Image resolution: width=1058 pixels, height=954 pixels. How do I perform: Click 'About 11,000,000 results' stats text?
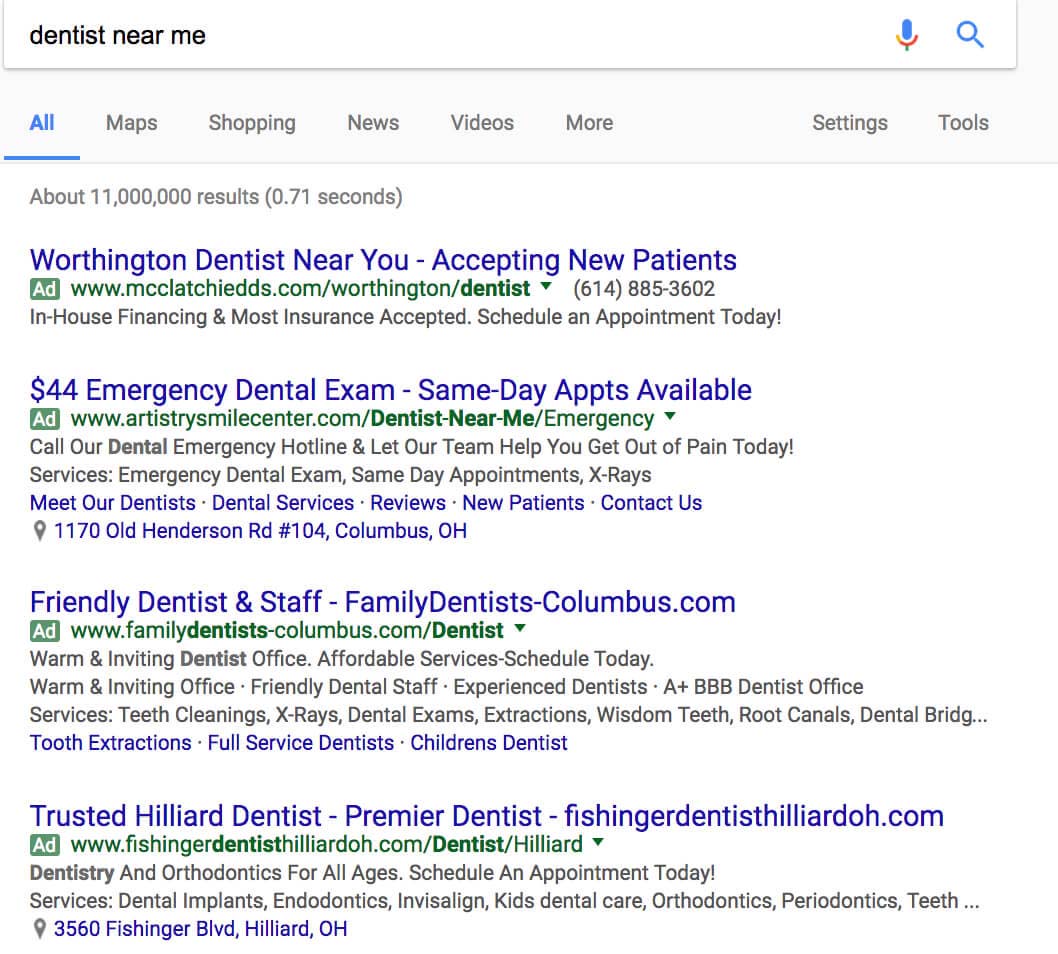216,197
